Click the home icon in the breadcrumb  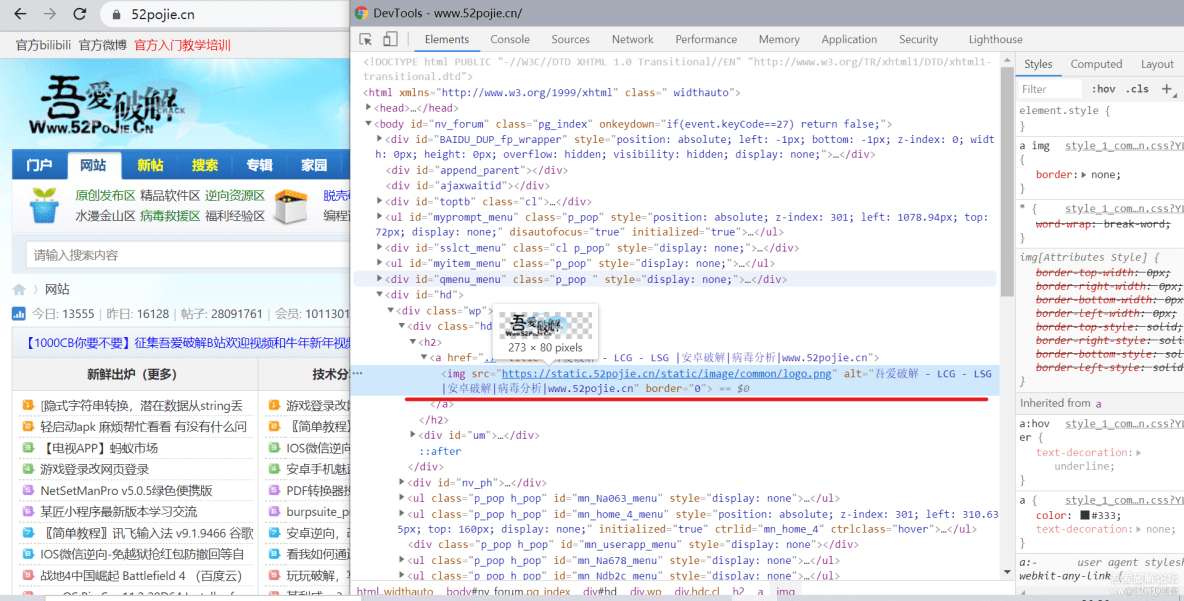point(19,289)
